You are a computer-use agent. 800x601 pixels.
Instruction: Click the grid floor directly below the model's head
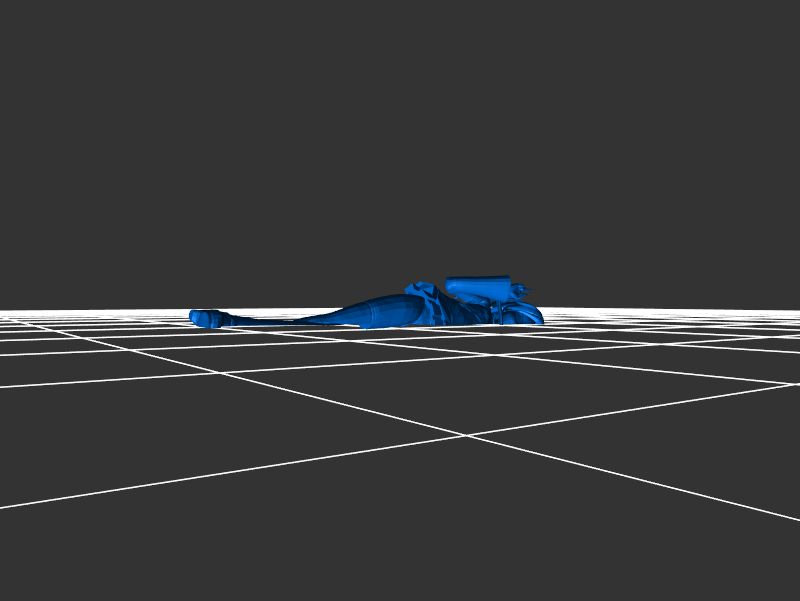tap(530, 335)
